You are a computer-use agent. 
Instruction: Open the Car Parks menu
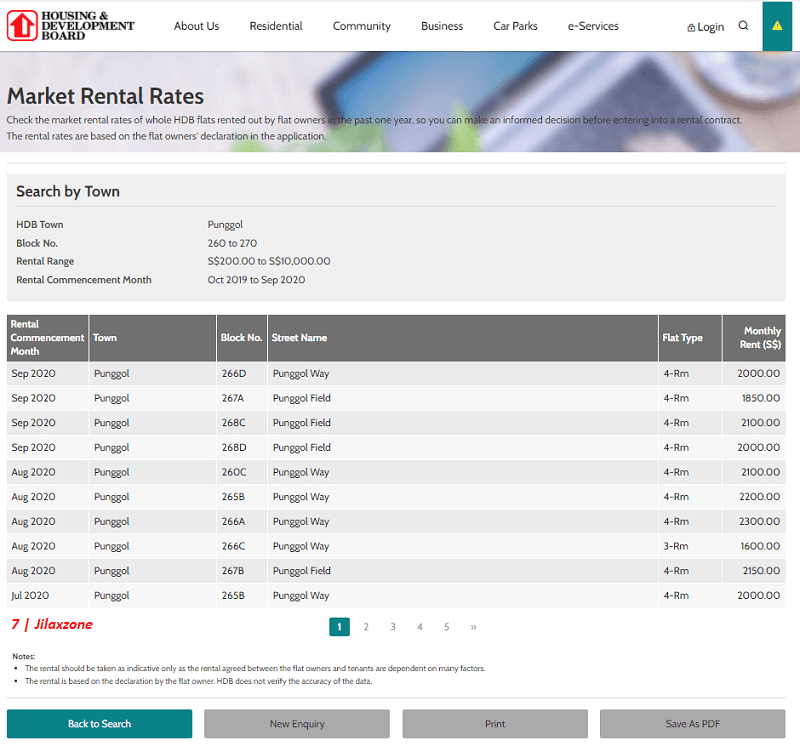(515, 26)
